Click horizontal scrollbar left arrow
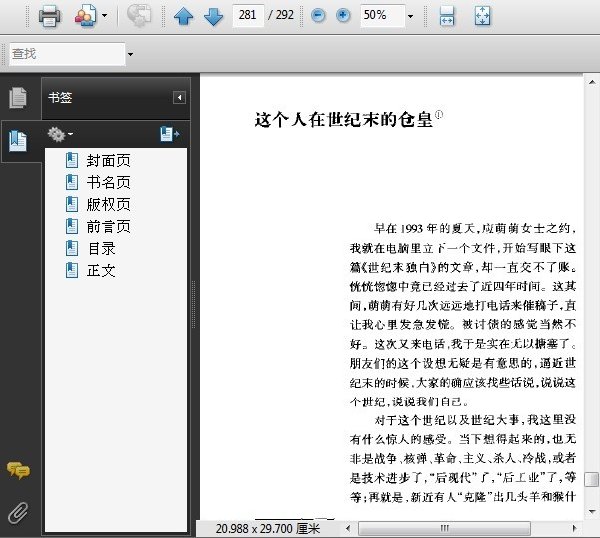The width and height of the screenshot is (600, 538). [348, 529]
